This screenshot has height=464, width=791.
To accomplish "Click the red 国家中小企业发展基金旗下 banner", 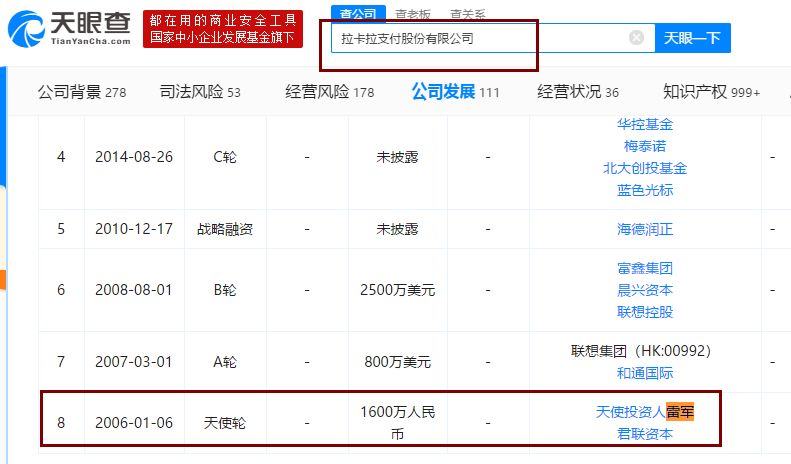I will point(222,29).
